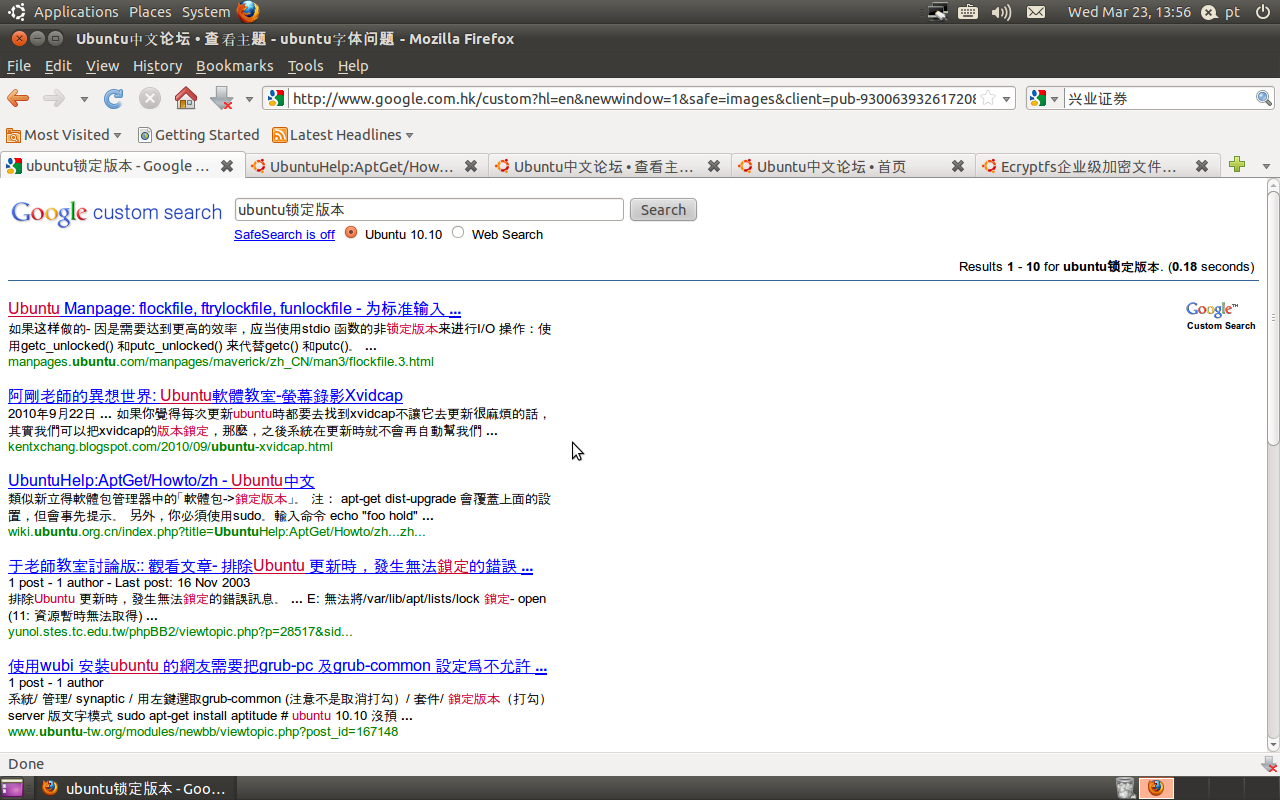Open the Xvidcap blog result link

pyautogui.click(x=205, y=395)
